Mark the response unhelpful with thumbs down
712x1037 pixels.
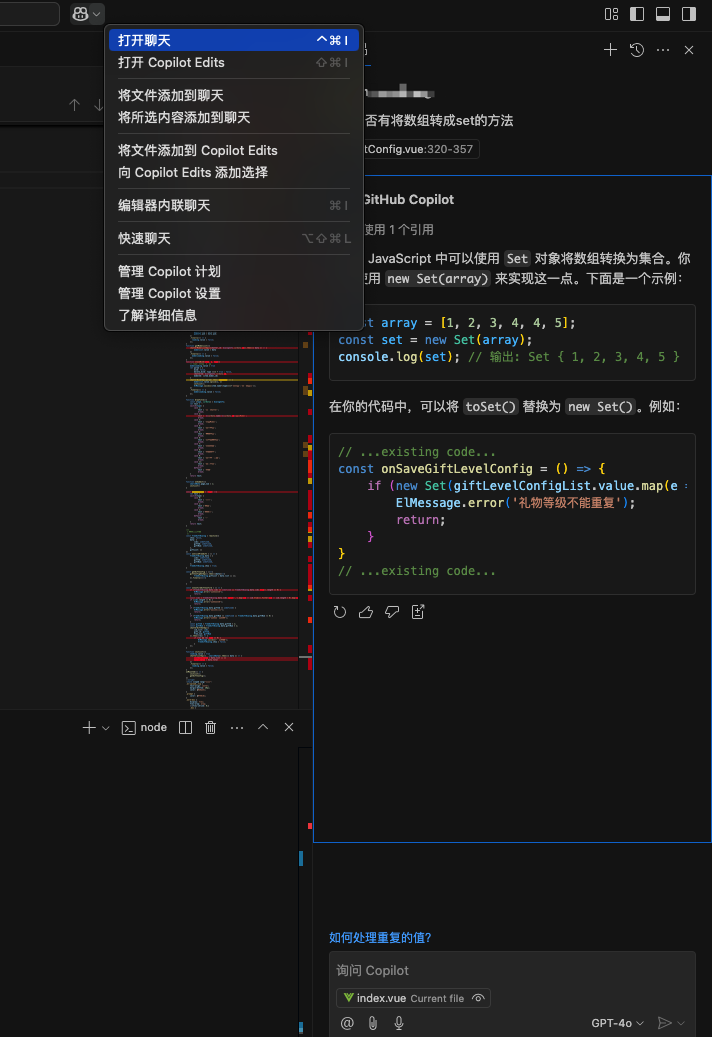[x=392, y=612]
